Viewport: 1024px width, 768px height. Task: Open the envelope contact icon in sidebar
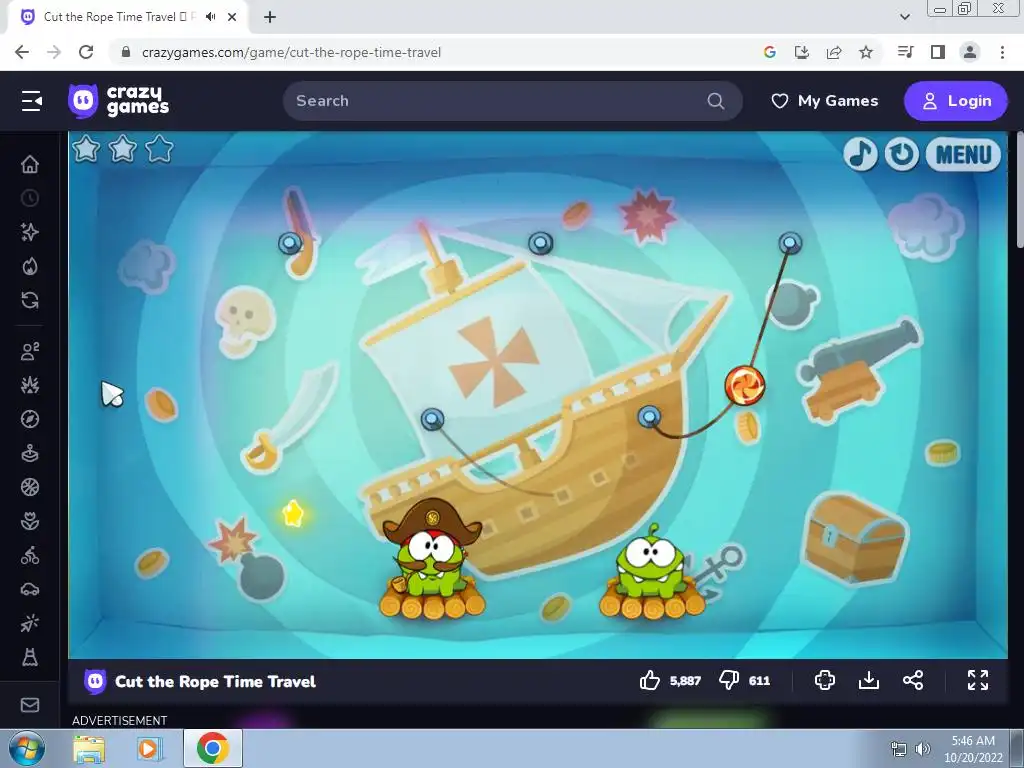tap(30, 705)
